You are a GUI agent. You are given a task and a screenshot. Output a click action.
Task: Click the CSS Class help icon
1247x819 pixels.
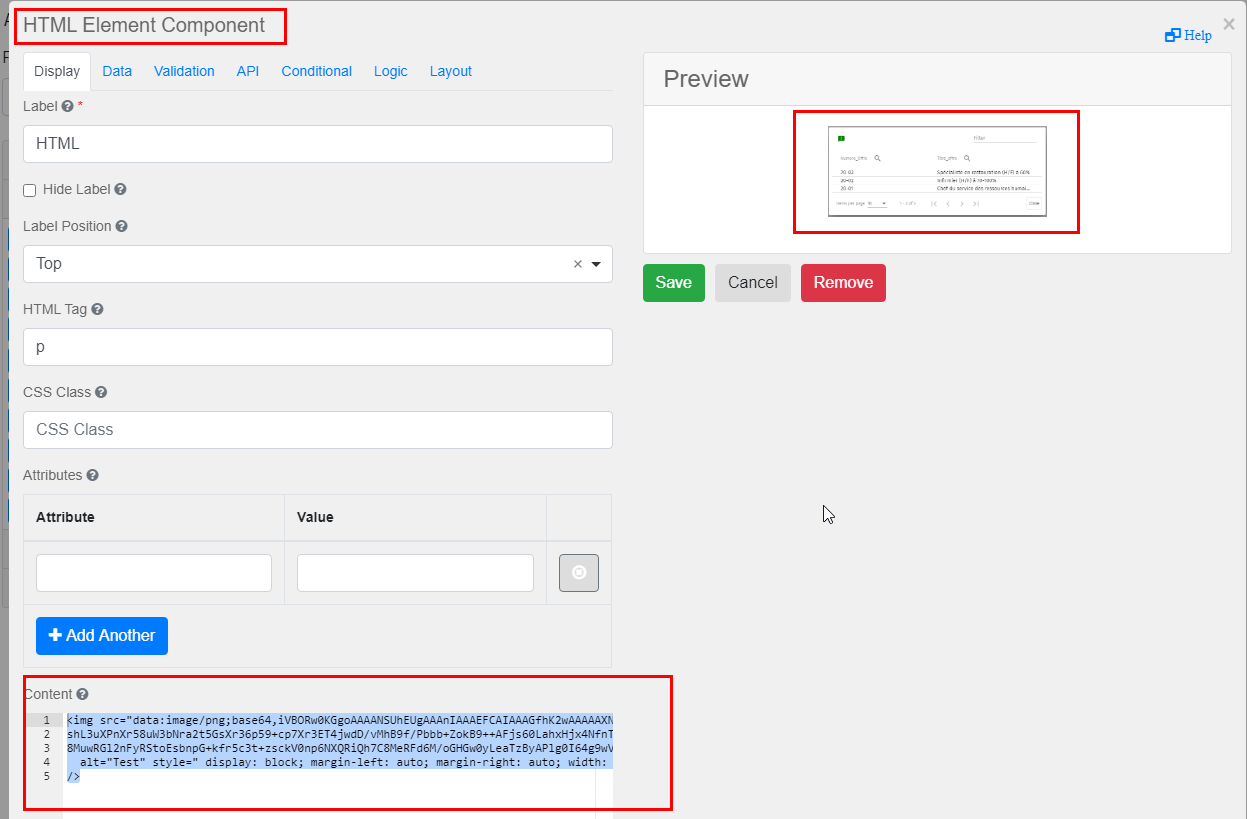pyautogui.click(x=101, y=393)
